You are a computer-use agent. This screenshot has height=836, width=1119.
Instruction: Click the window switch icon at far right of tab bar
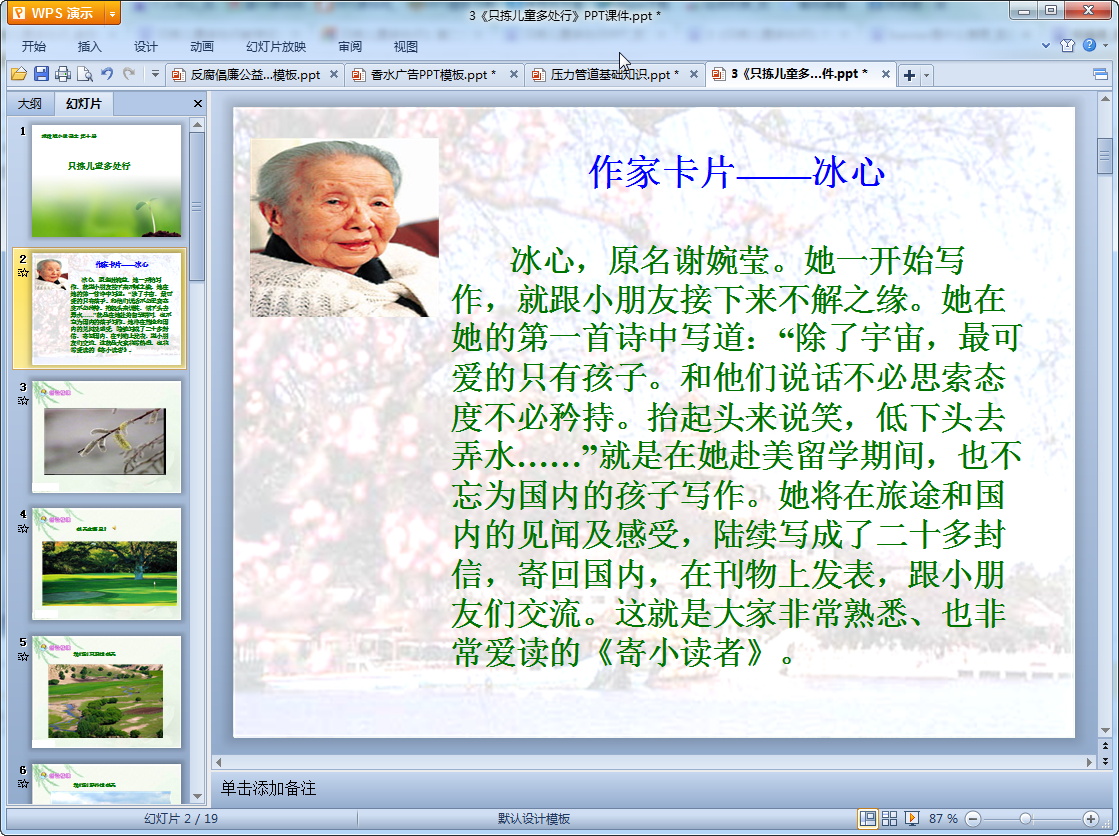tap(1100, 74)
